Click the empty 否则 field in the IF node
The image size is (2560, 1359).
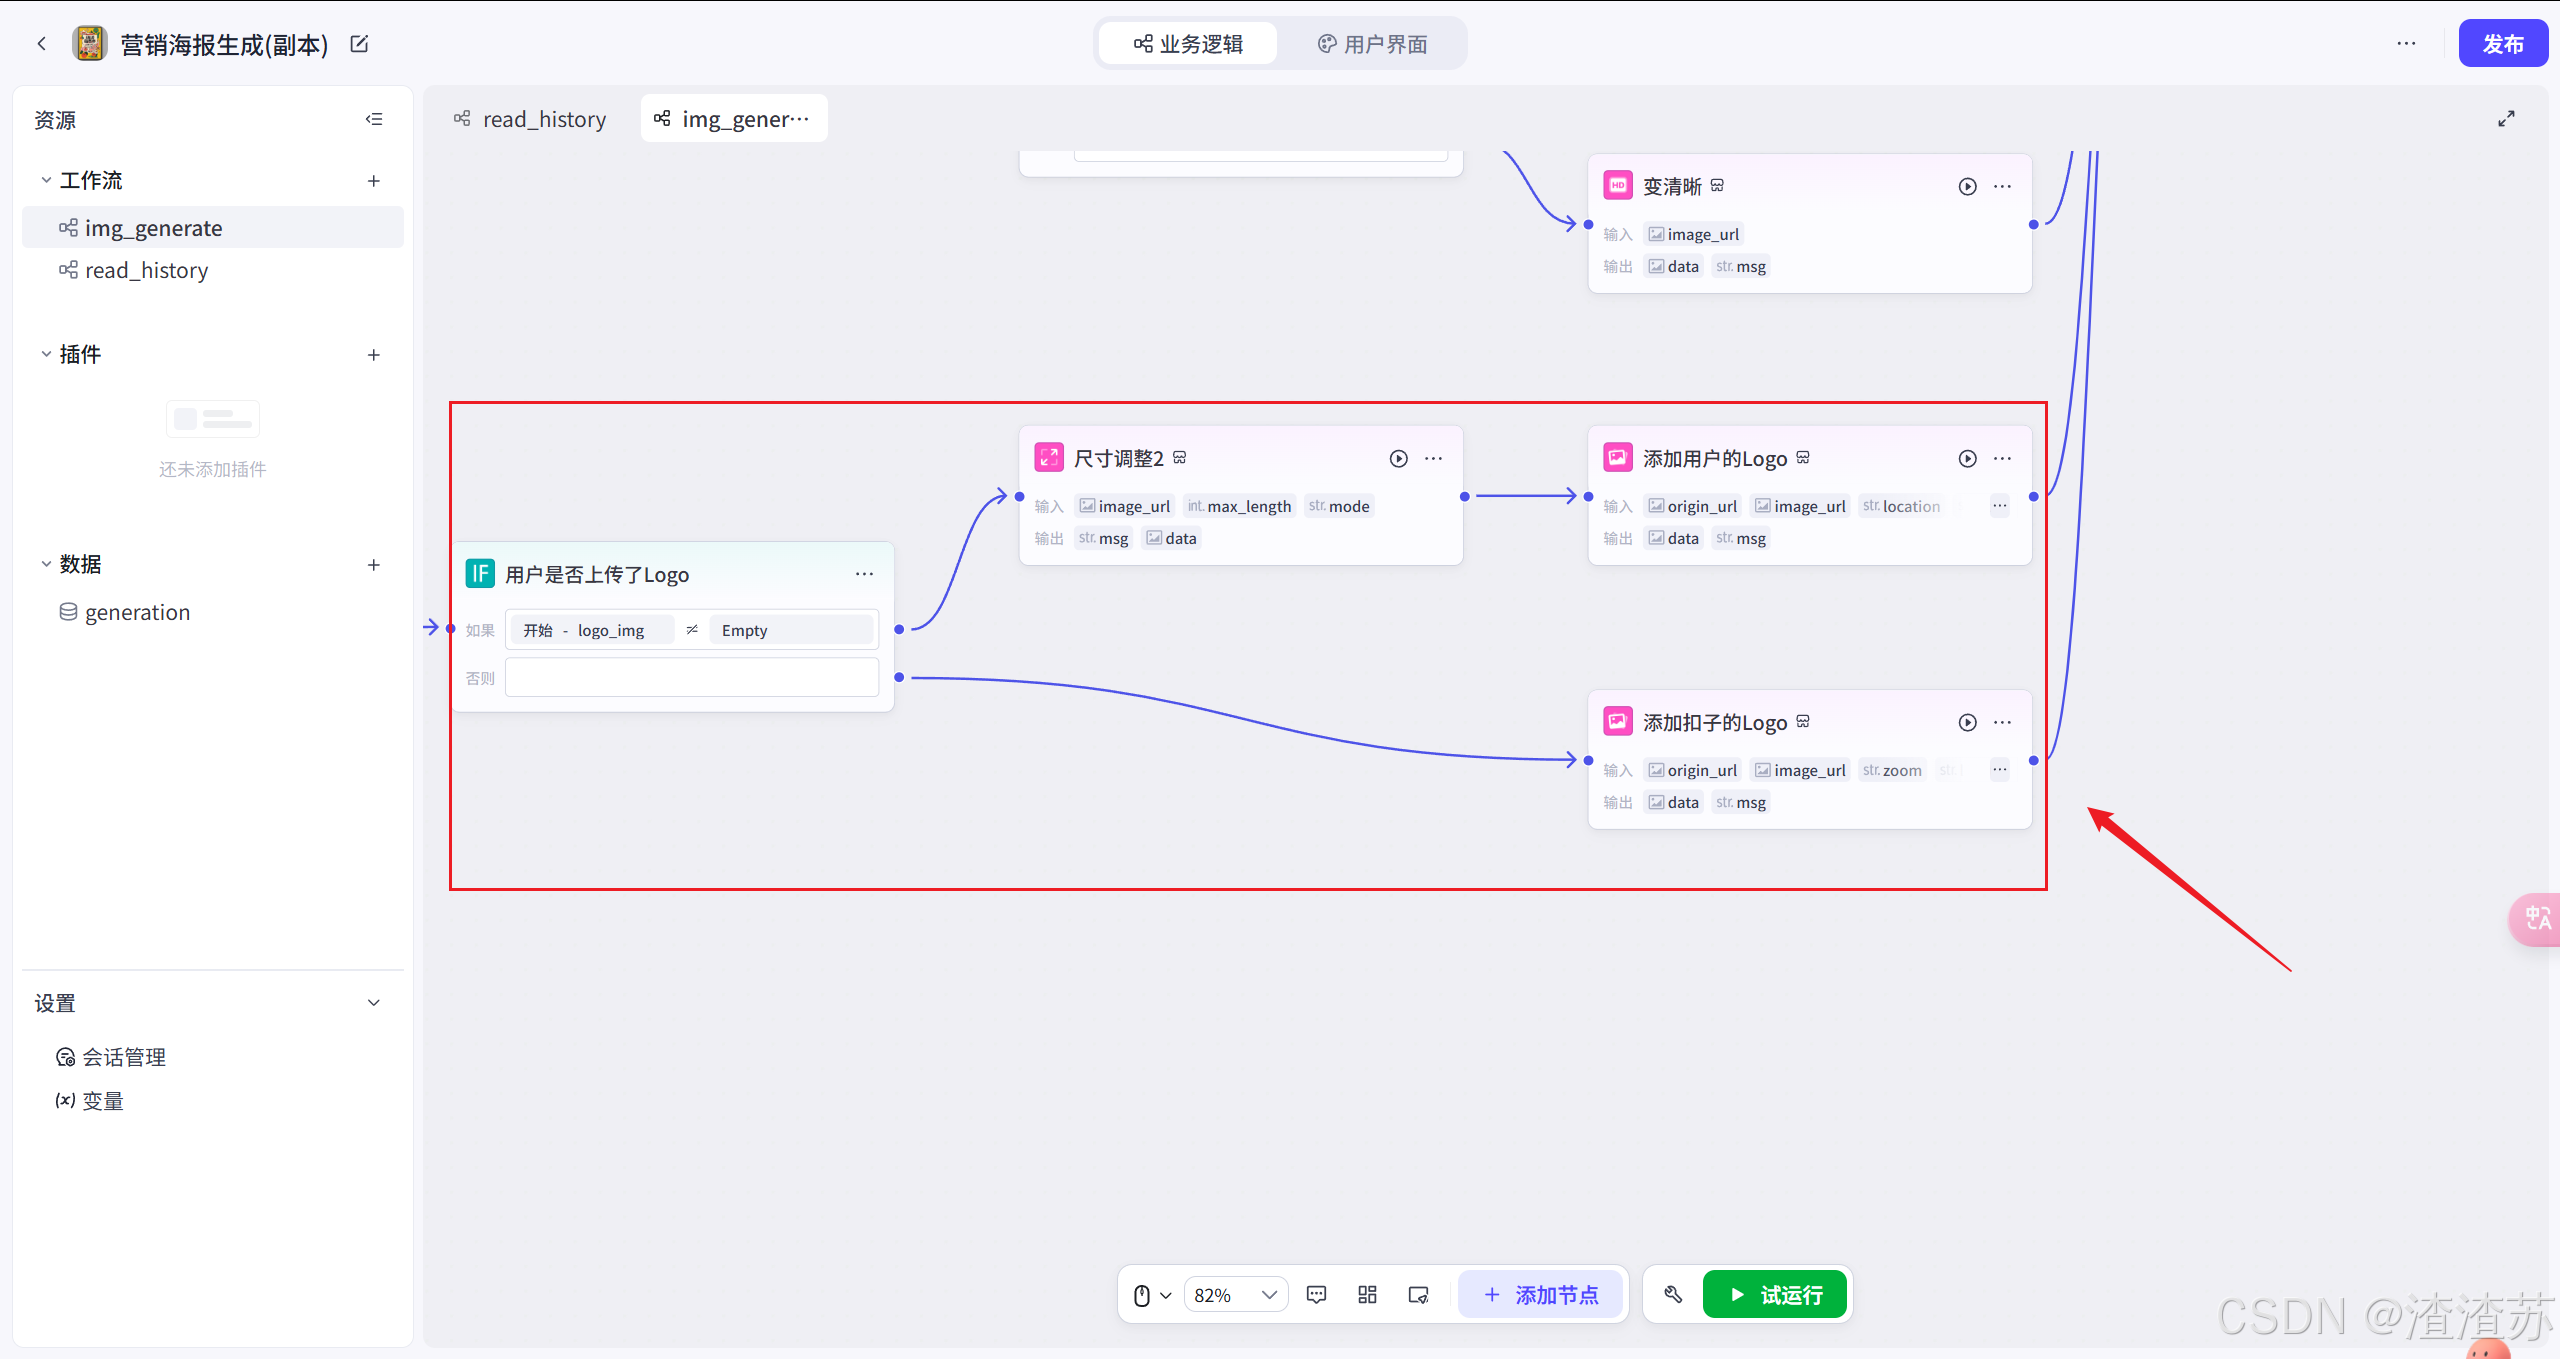[691, 678]
